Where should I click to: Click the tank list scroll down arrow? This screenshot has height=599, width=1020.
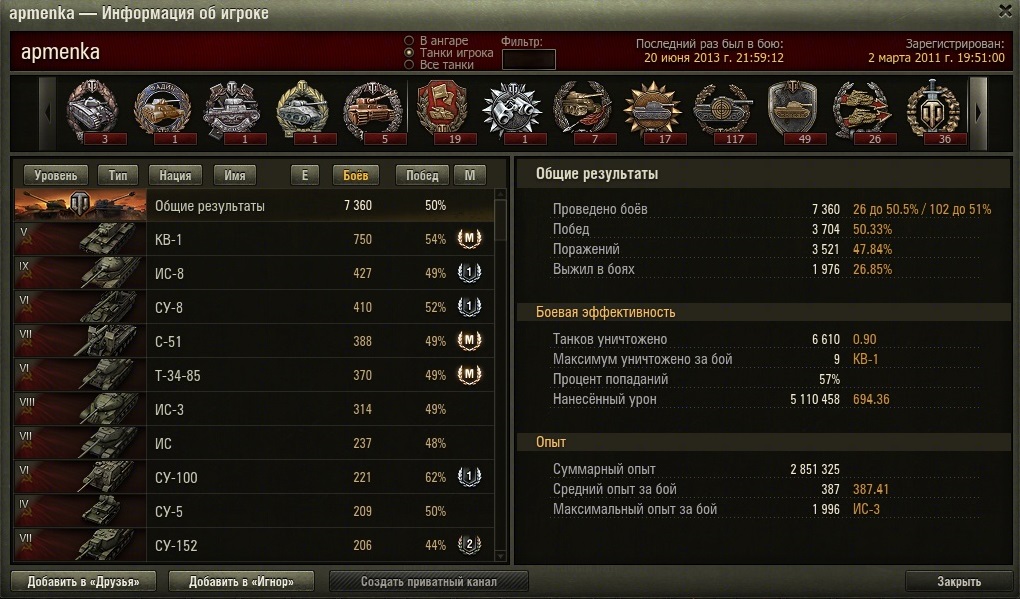(x=500, y=556)
